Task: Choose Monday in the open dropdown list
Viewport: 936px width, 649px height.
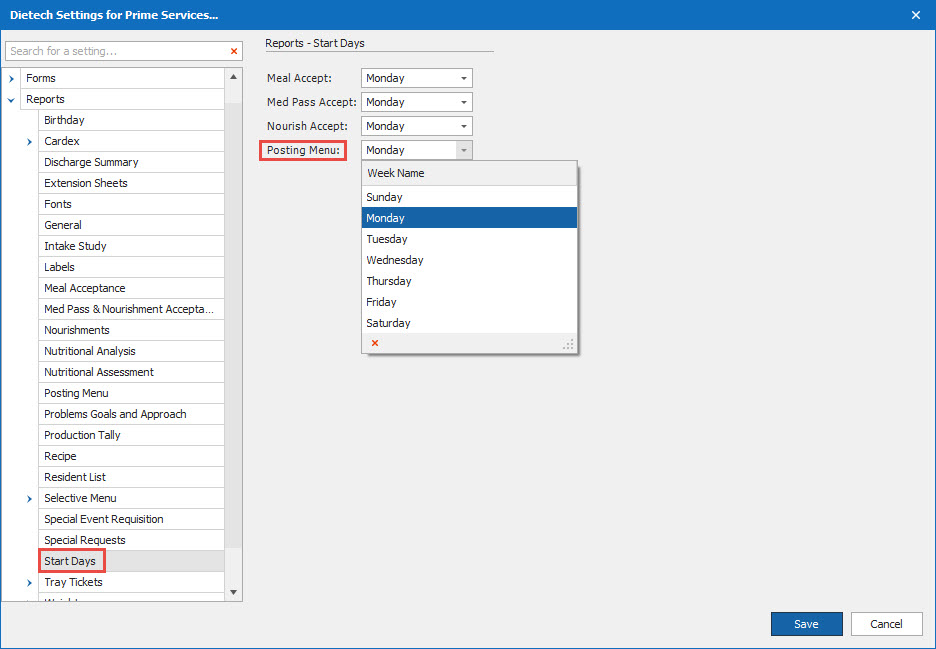Action: pyautogui.click(x=469, y=218)
